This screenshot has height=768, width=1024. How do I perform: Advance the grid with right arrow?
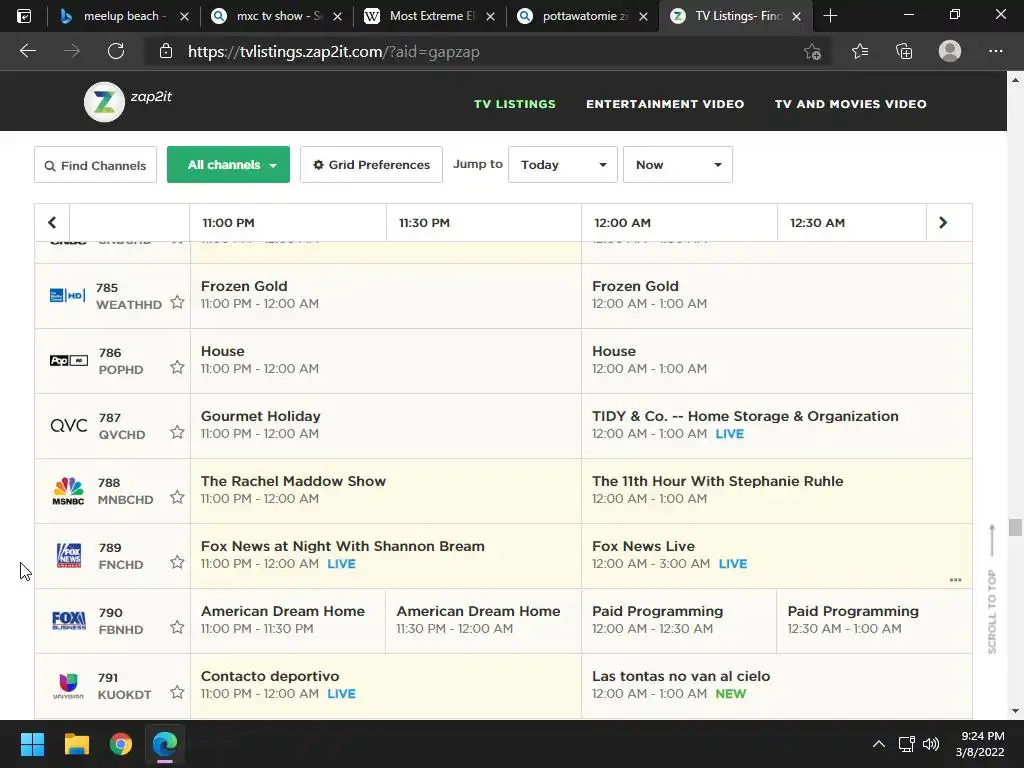point(942,223)
